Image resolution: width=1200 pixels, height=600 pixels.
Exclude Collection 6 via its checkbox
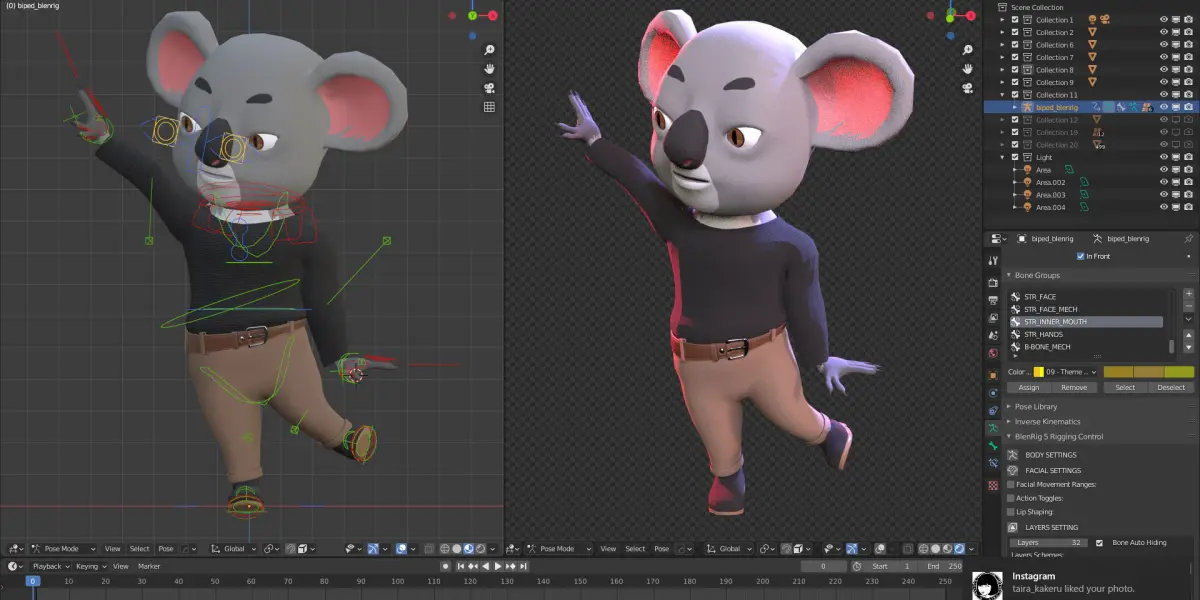click(x=1015, y=45)
